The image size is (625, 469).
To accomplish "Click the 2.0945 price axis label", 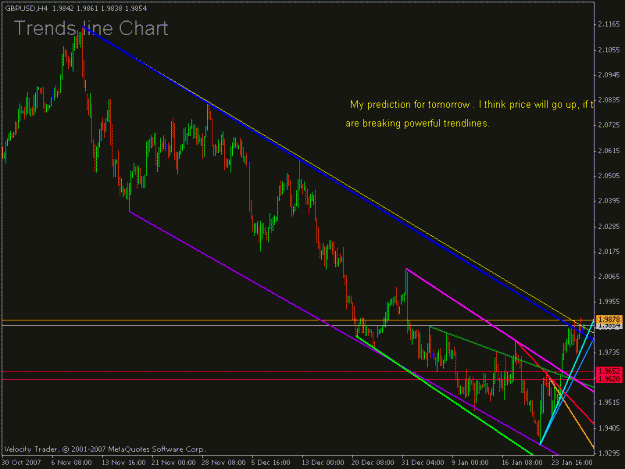I will tap(609, 75).
